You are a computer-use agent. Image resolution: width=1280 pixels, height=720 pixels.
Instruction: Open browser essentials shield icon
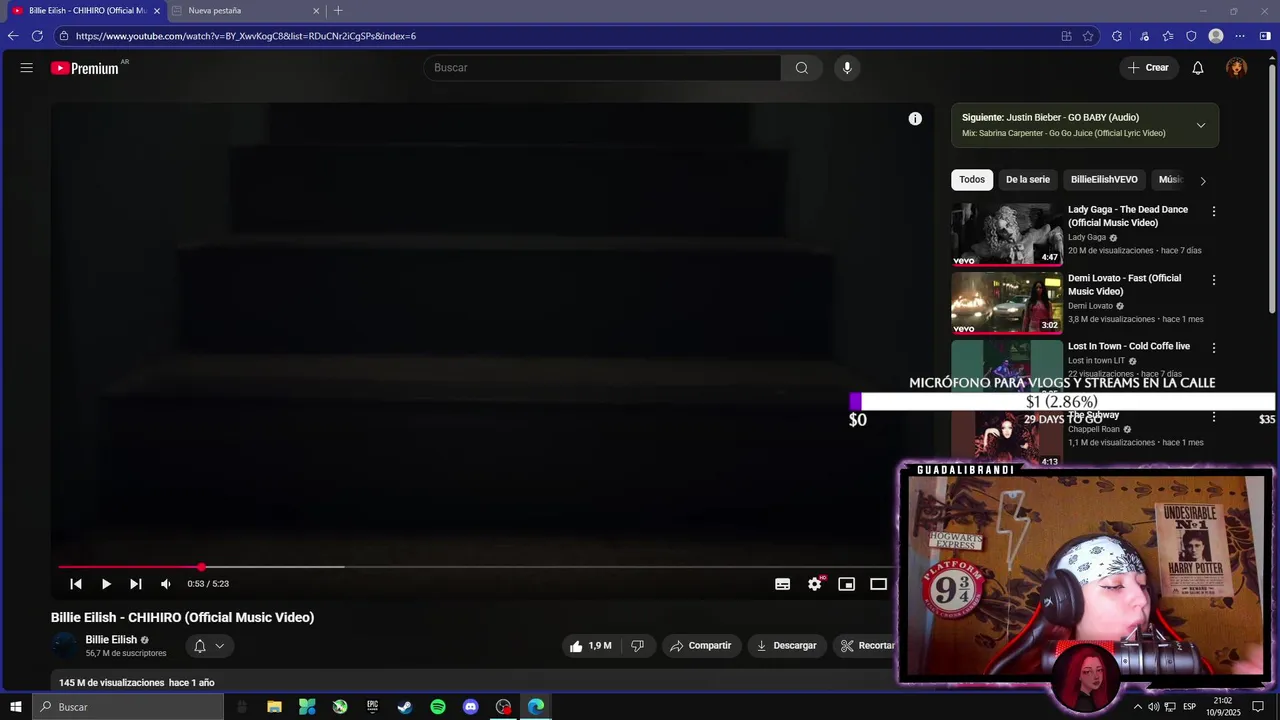click(1191, 36)
